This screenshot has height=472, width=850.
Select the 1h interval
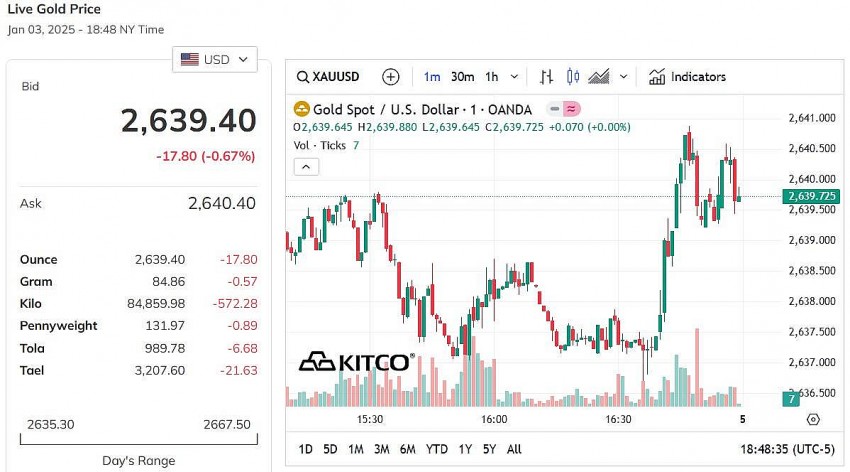pyautogui.click(x=492, y=77)
